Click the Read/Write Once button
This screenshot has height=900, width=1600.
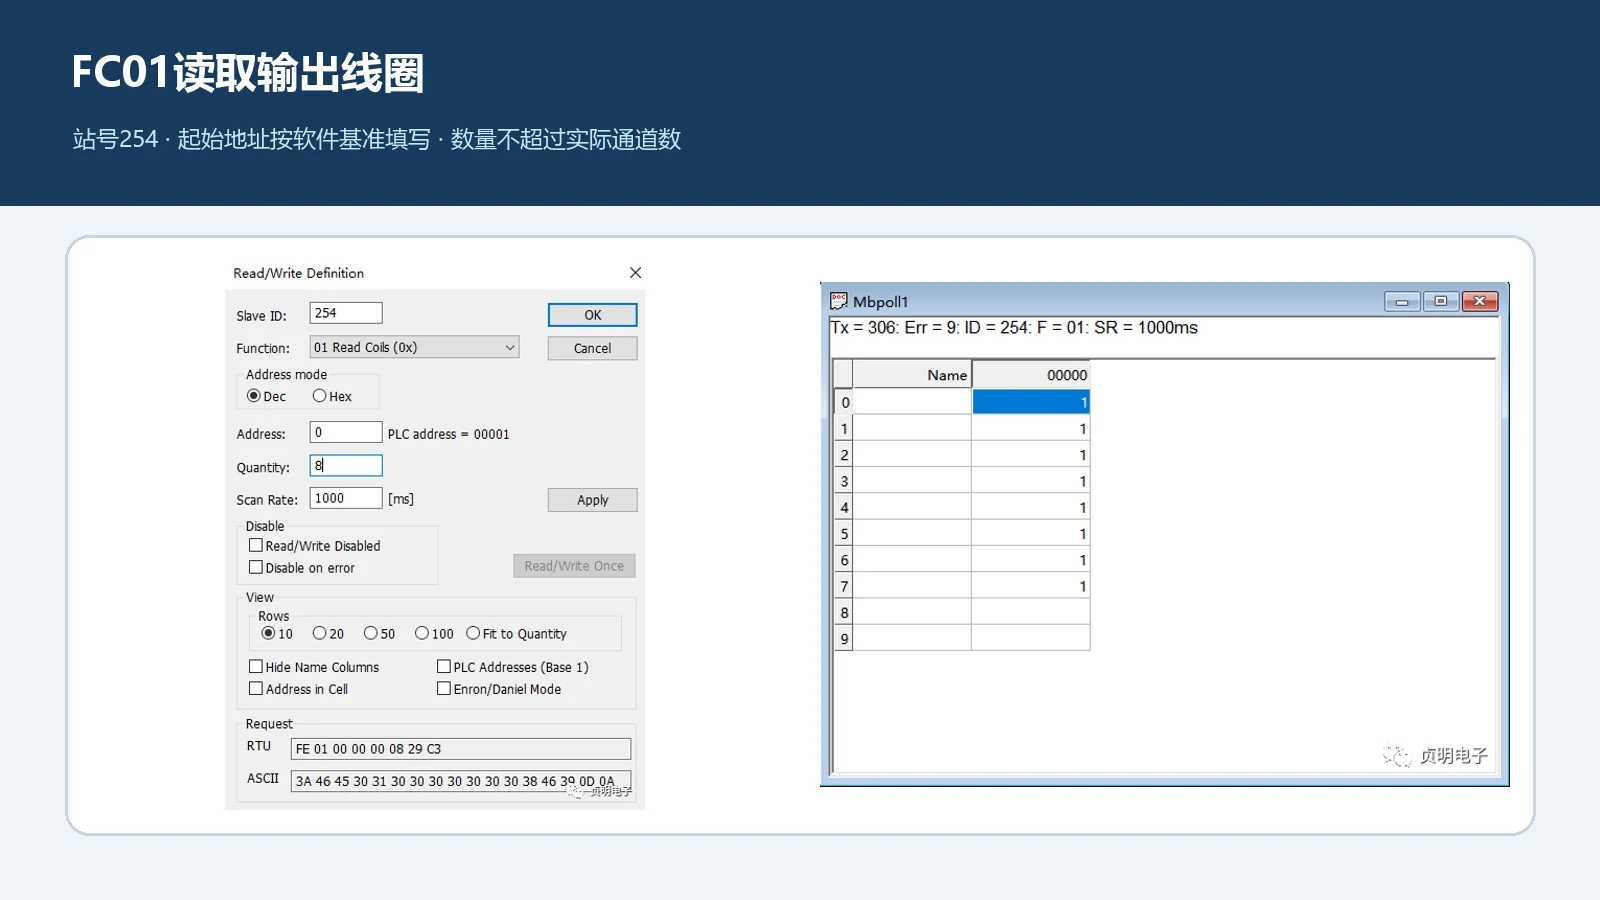click(574, 566)
